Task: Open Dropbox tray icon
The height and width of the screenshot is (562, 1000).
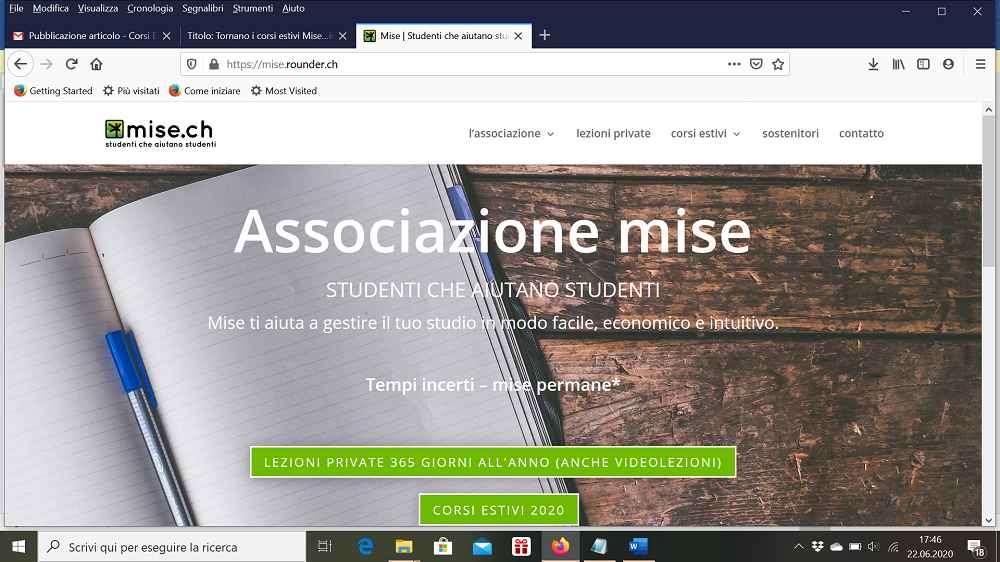Action: pos(818,547)
